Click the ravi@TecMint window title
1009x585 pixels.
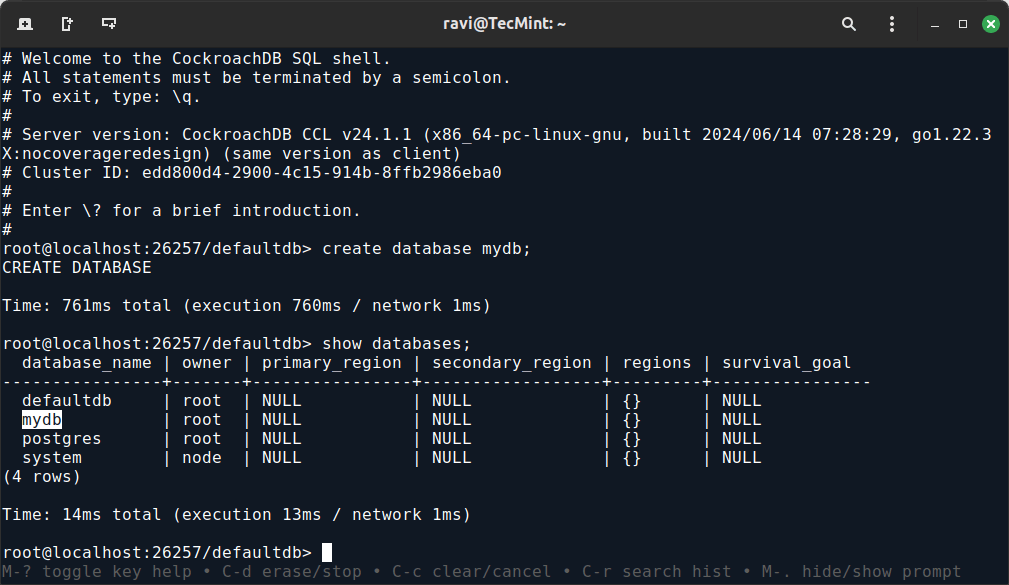[x=505, y=23]
